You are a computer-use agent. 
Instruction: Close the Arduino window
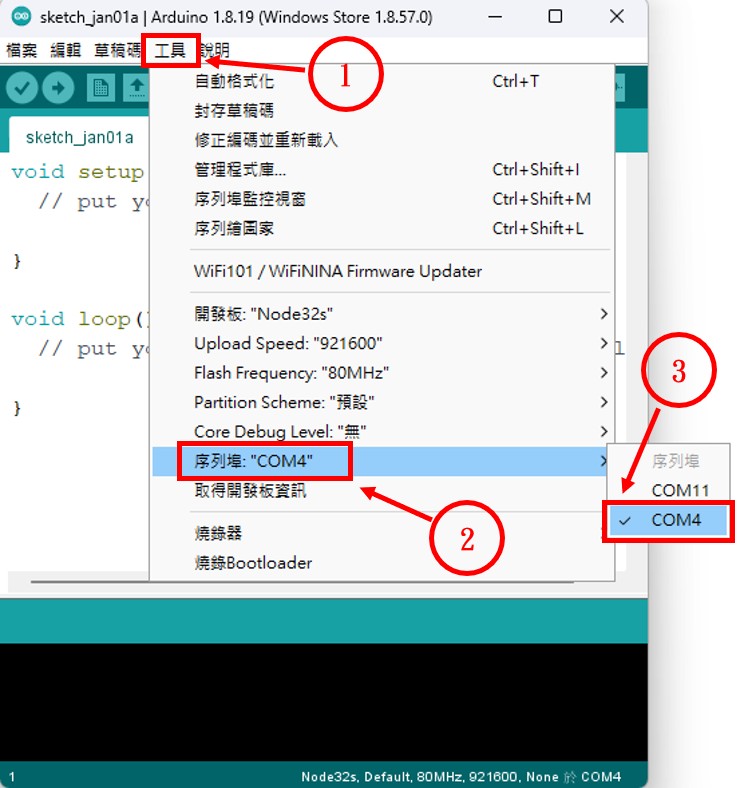(x=617, y=17)
